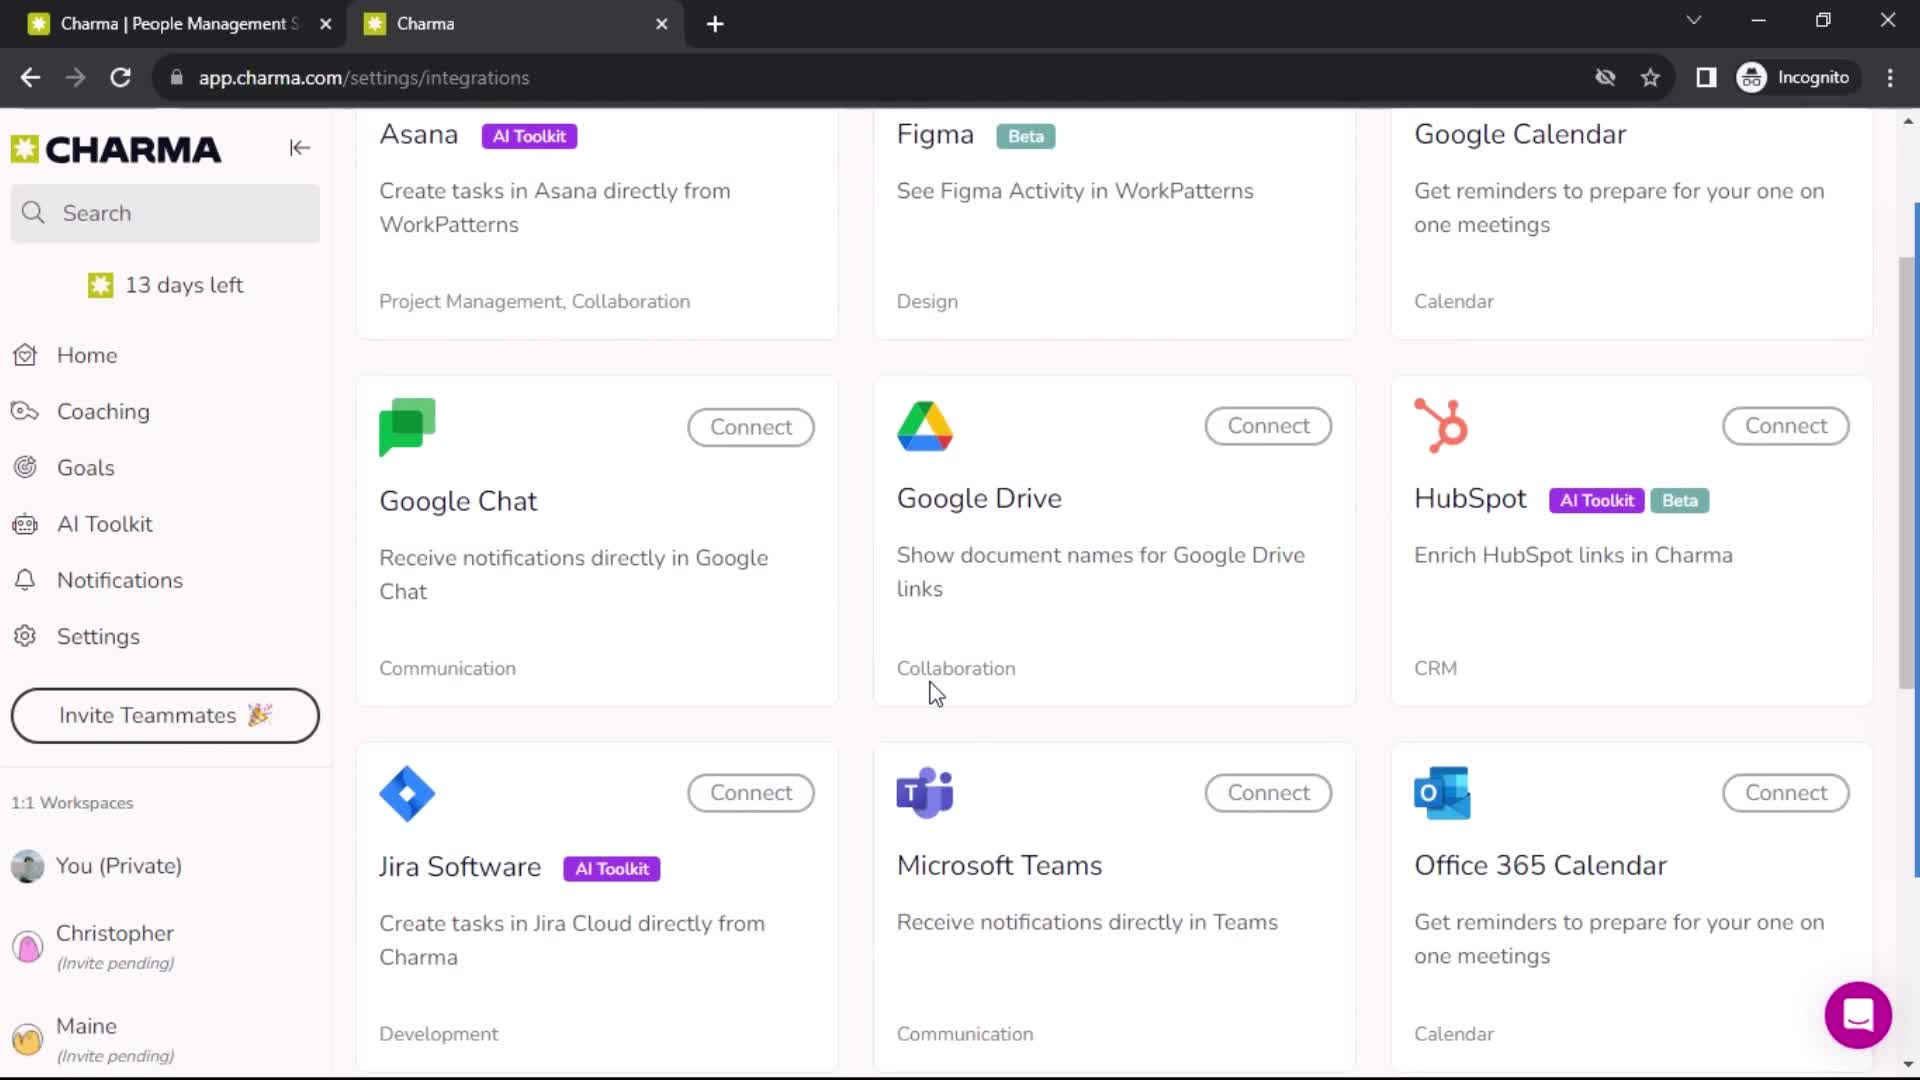Open You (Private) workspace
The width and height of the screenshot is (1920, 1080).
pyautogui.click(x=119, y=865)
